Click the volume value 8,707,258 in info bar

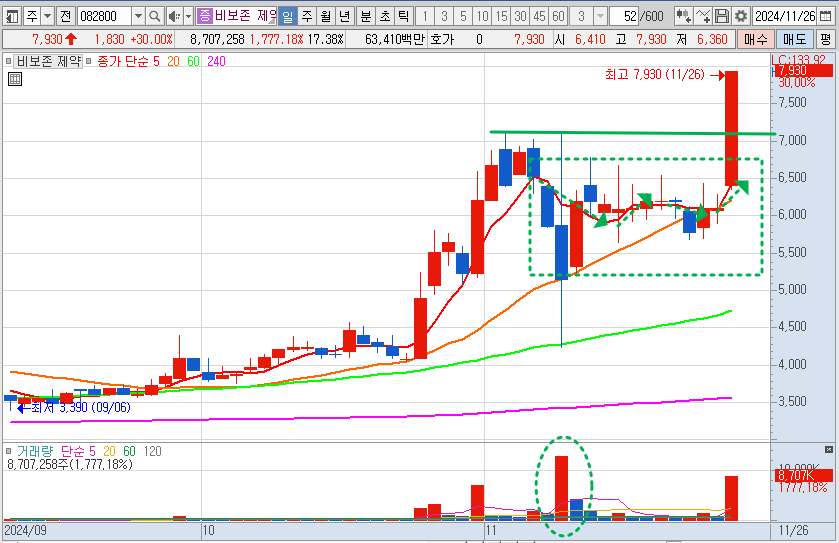pyautogui.click(x=217, y=39)
